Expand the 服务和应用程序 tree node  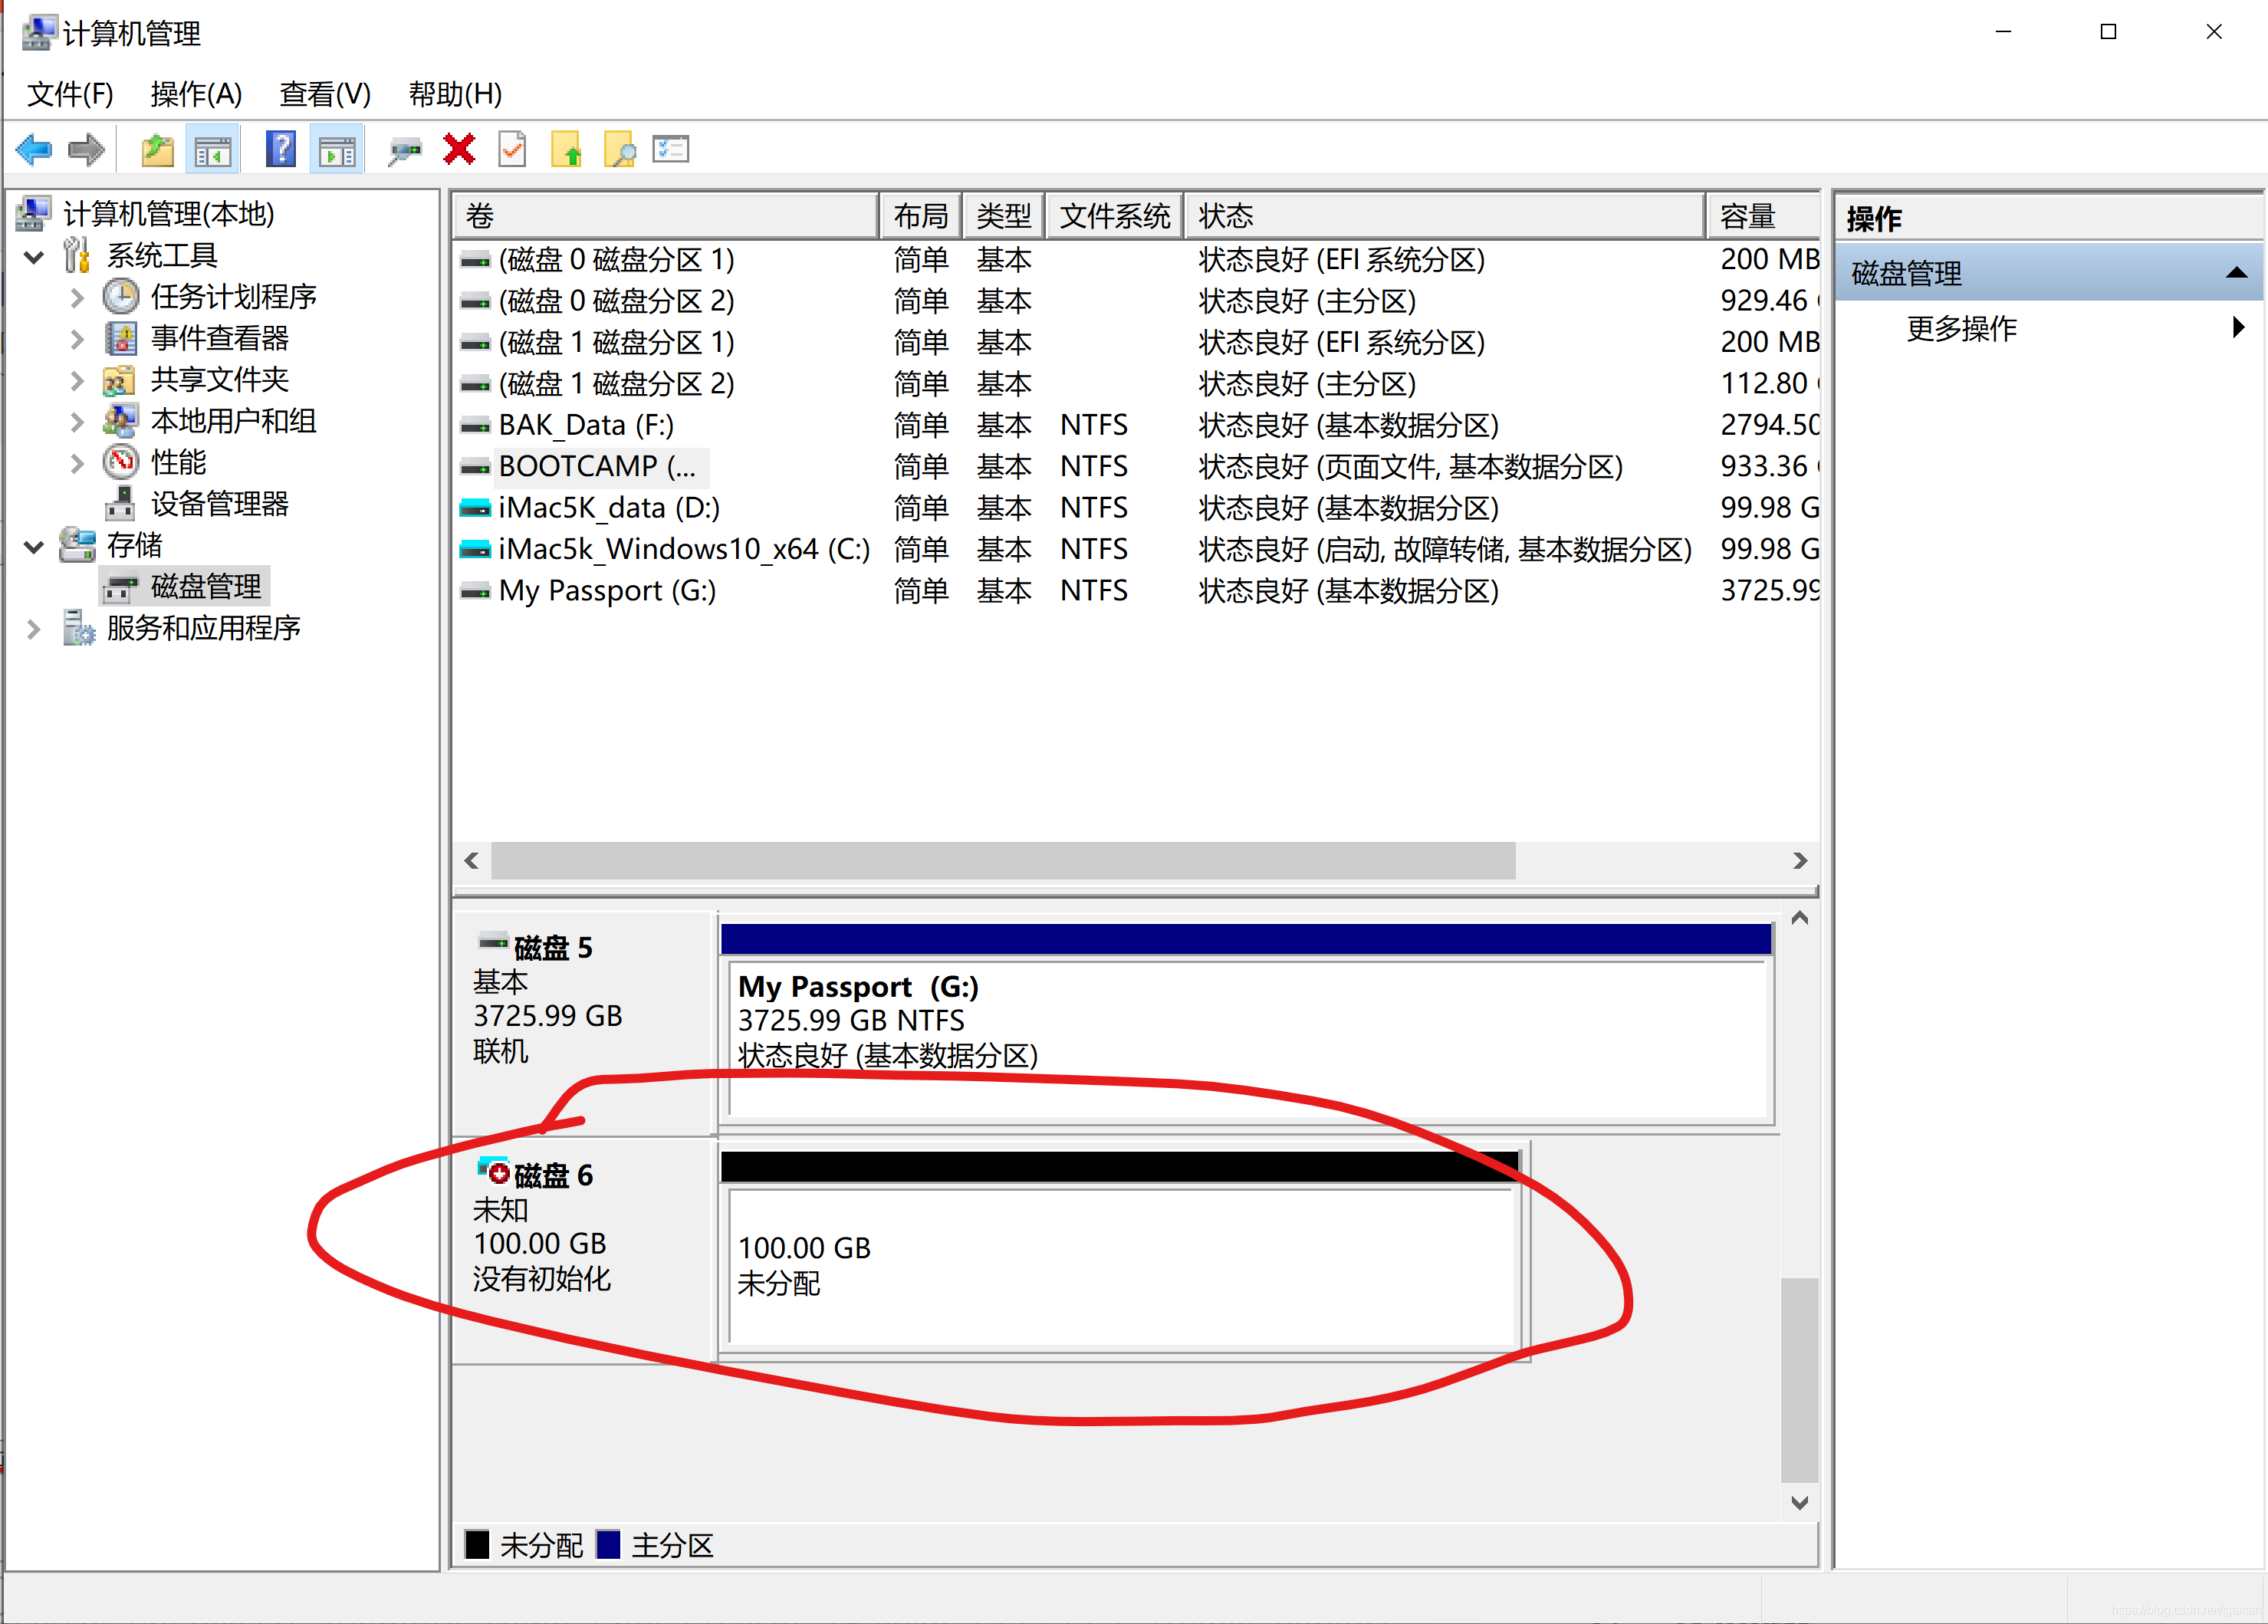34,629
